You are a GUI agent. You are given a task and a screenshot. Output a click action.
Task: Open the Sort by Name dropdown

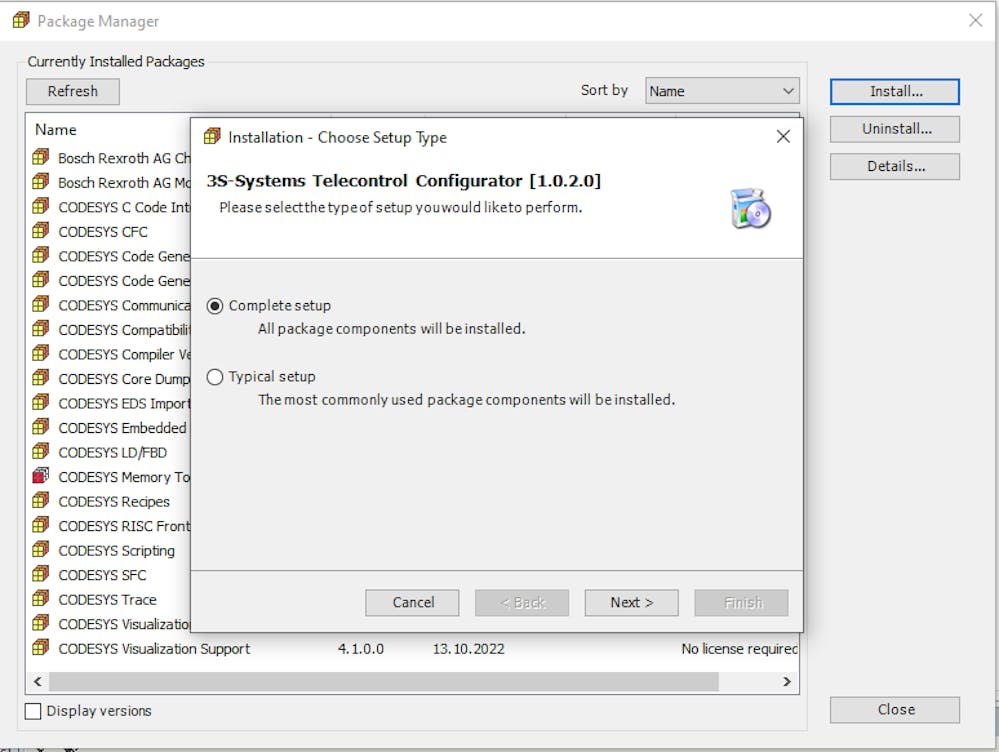722,91
